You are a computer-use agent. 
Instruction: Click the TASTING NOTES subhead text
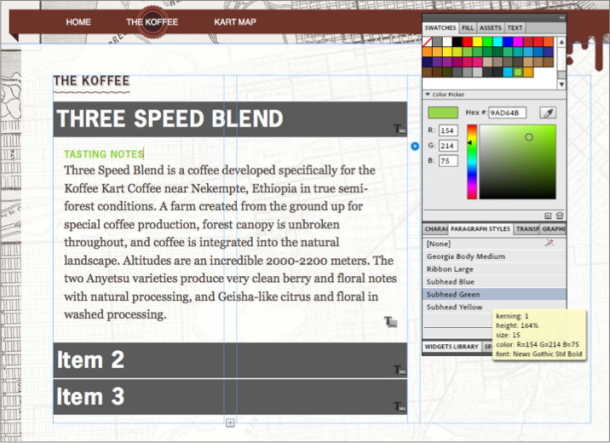tap(104, 154)
